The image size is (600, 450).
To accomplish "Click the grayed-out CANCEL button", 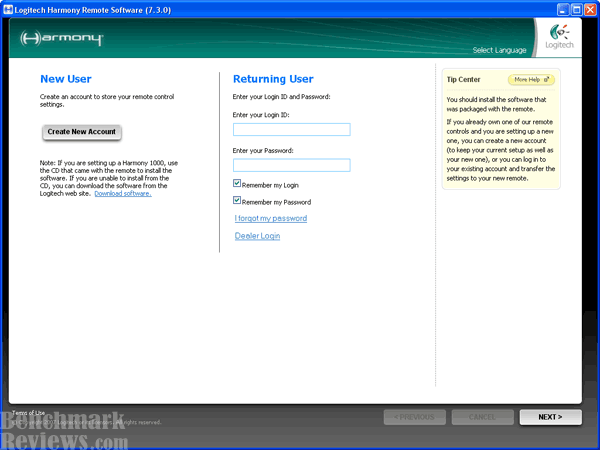I will point(482,417).
